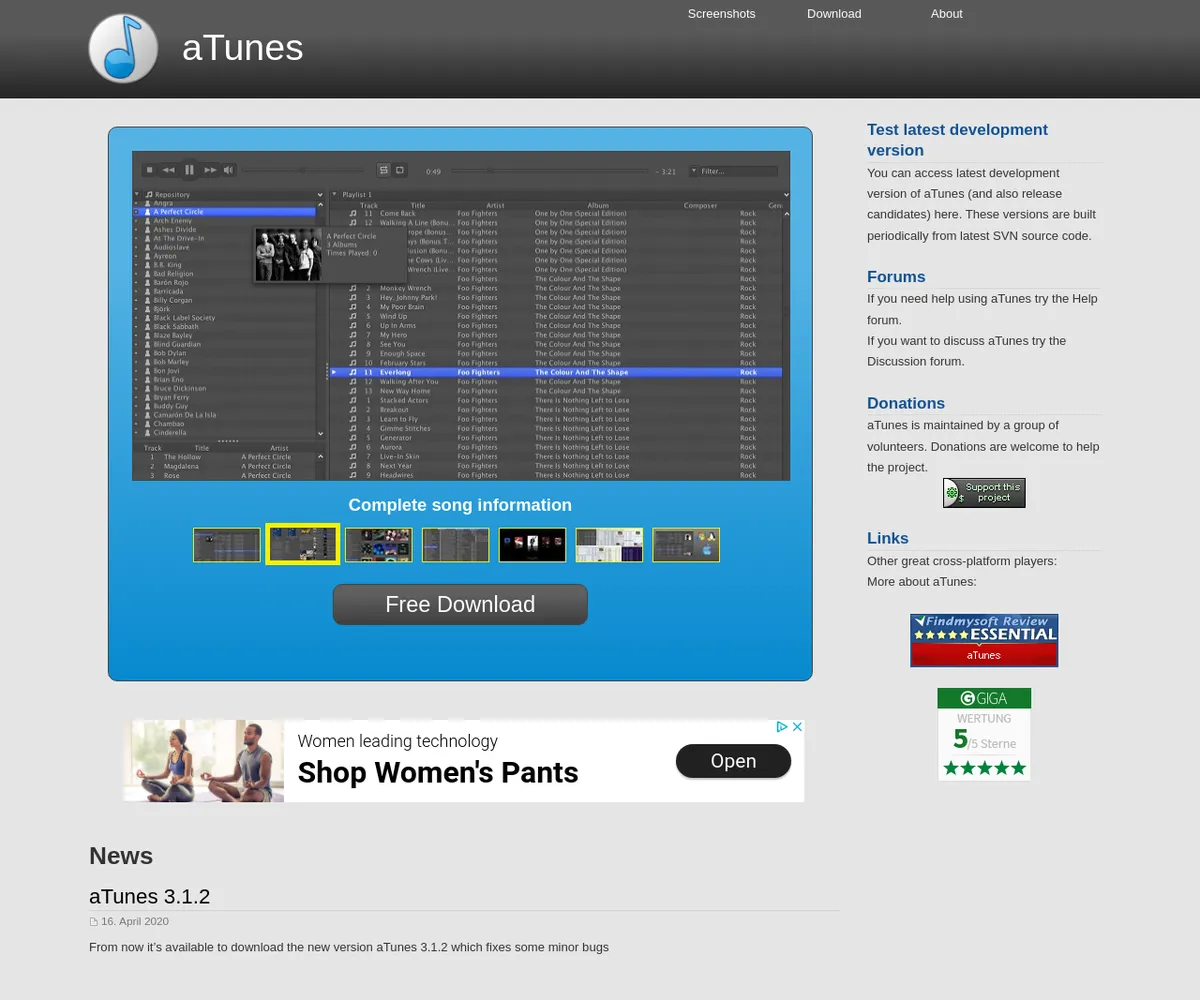Close the ad with the X icon
Image resolution: width=1200 pixels, height=1000 pixels.
click(x=797, y=727)
